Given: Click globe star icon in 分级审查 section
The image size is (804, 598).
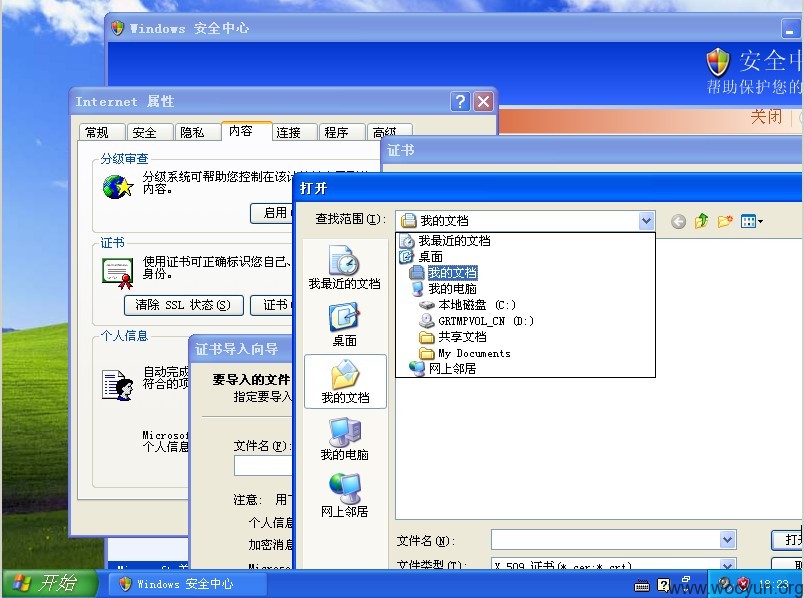Looking at the screenshot, I should (118, 187).
